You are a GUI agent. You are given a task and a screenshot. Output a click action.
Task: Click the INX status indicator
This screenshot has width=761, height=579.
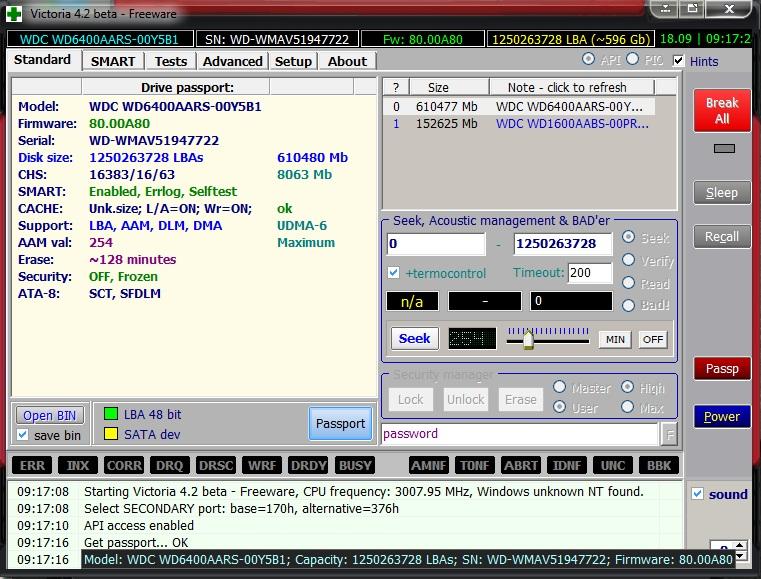coord(78,465)
